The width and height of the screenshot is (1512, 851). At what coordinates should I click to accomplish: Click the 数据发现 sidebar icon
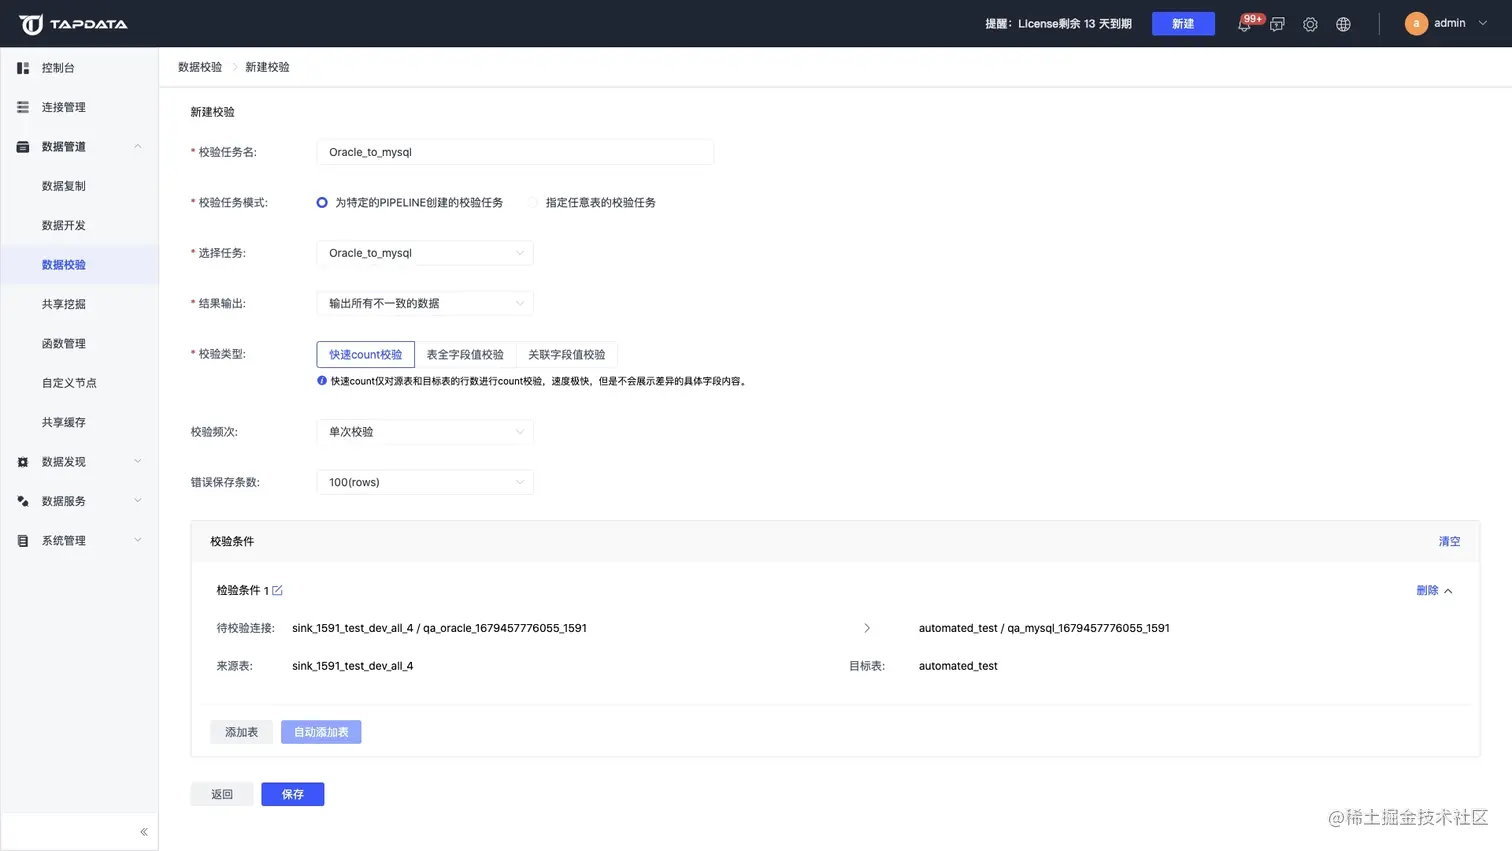23,462
